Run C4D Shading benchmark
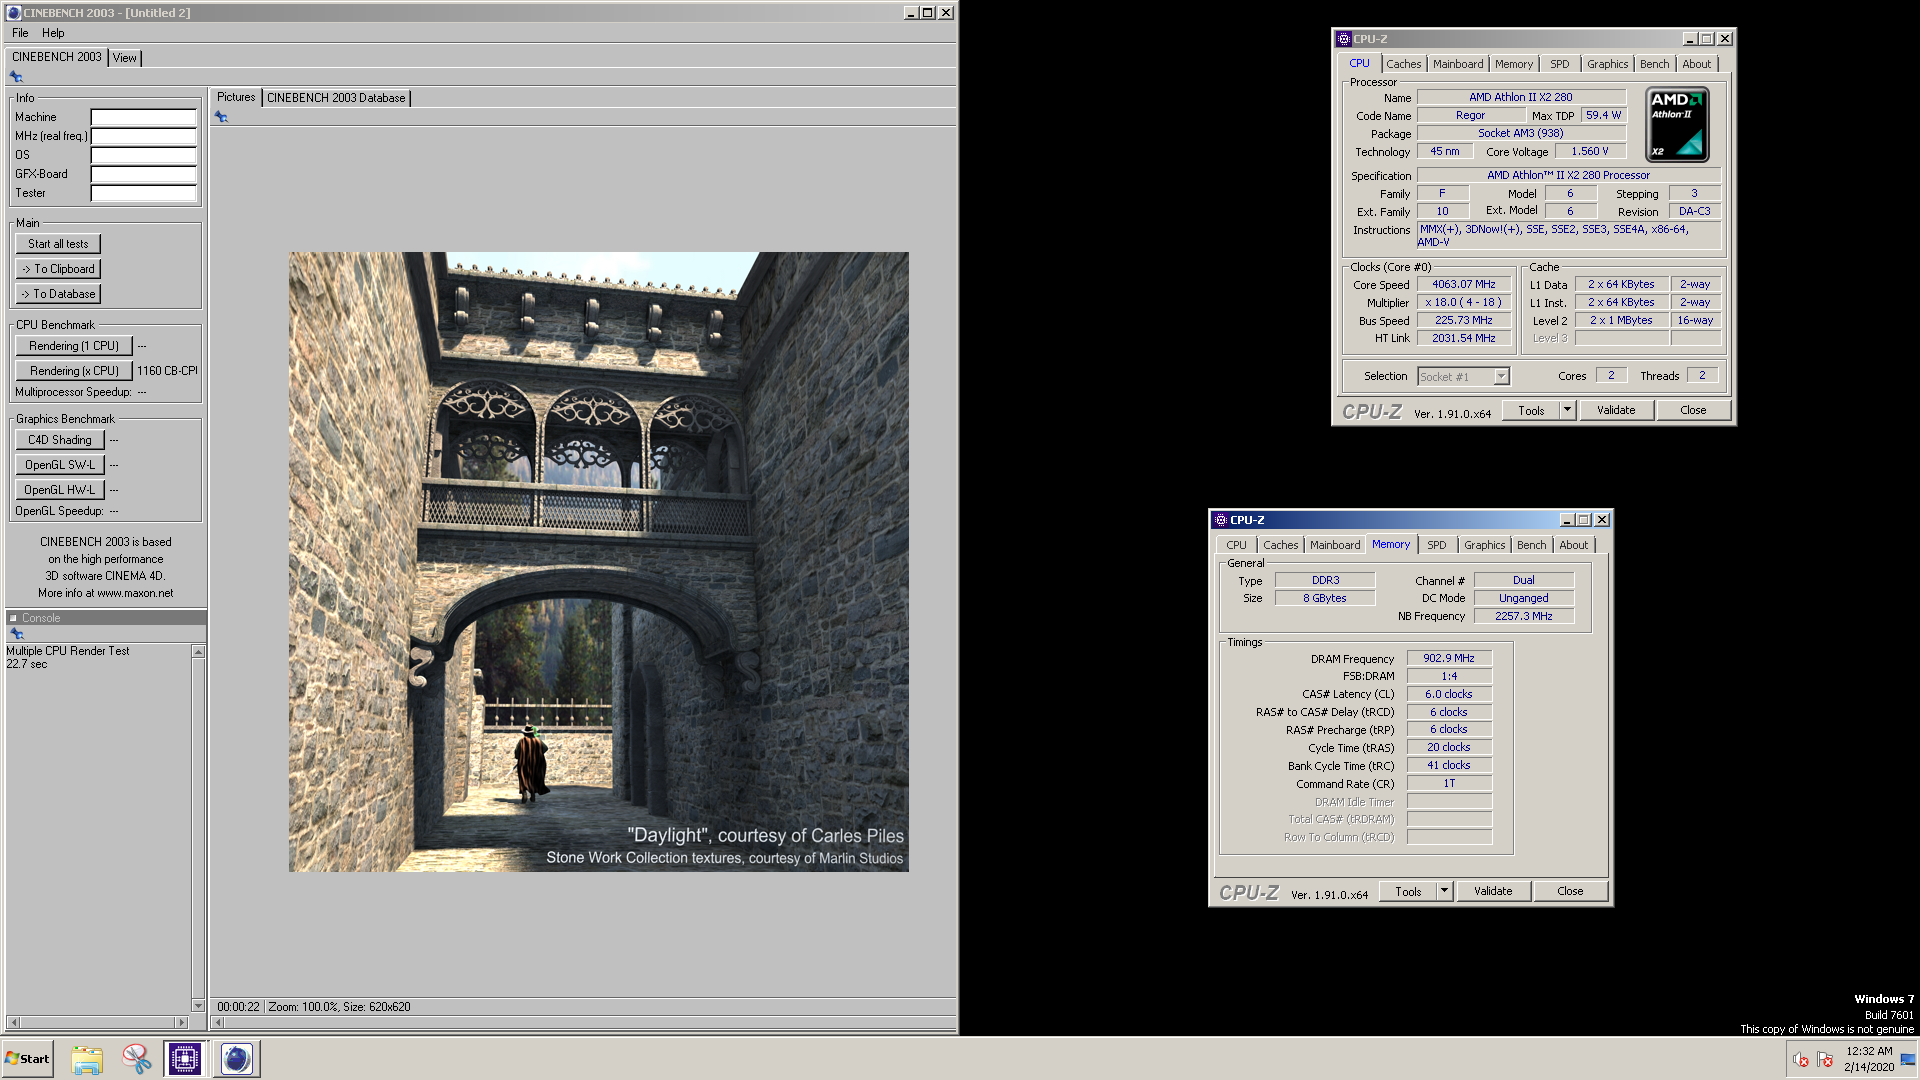Image resolution: width=1920 pixels, height=1080 pixels. tap(59, 440)
